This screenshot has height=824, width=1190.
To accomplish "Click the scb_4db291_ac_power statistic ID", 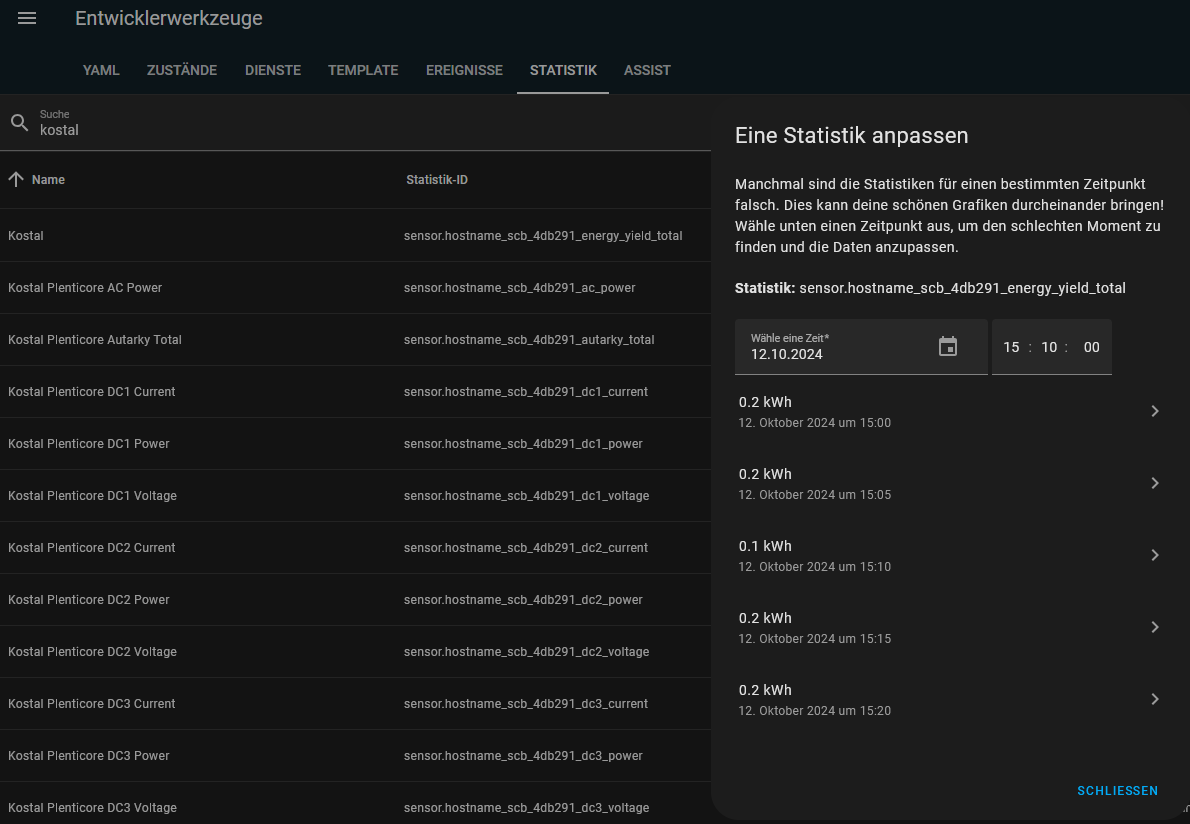I will tap(519, 288).
